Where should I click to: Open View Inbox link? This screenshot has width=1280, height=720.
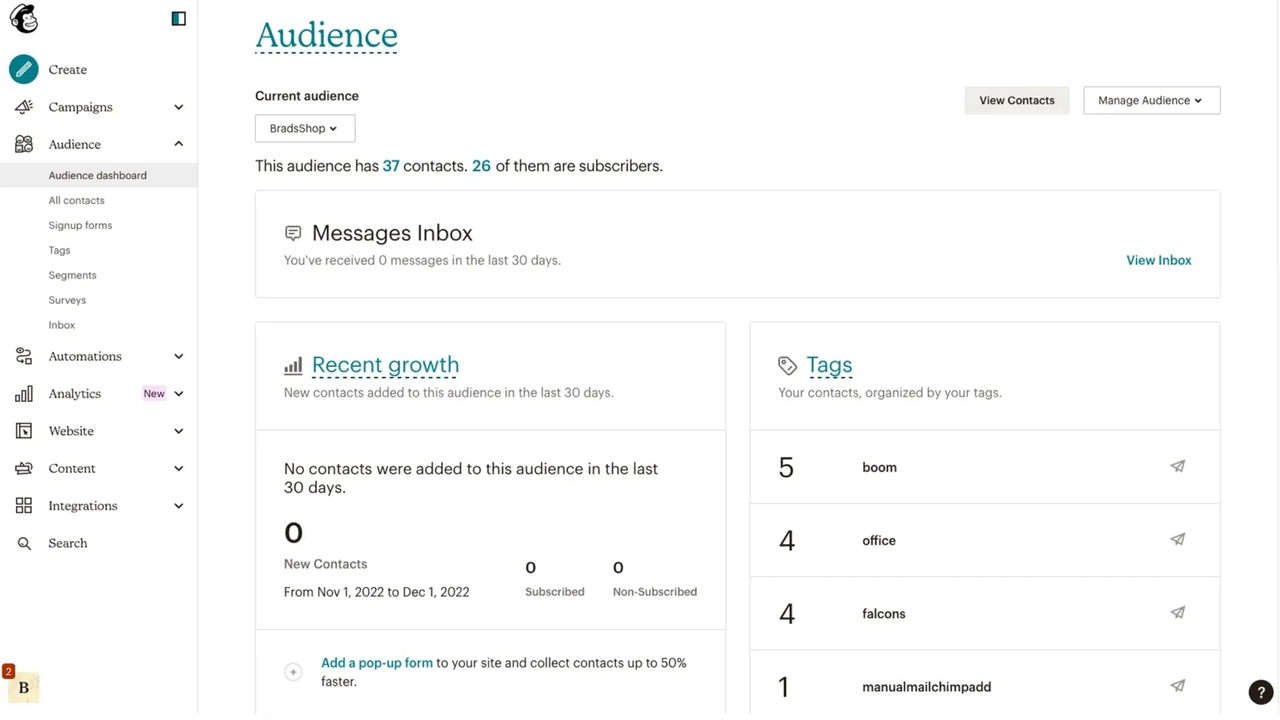pos(1158,260)
